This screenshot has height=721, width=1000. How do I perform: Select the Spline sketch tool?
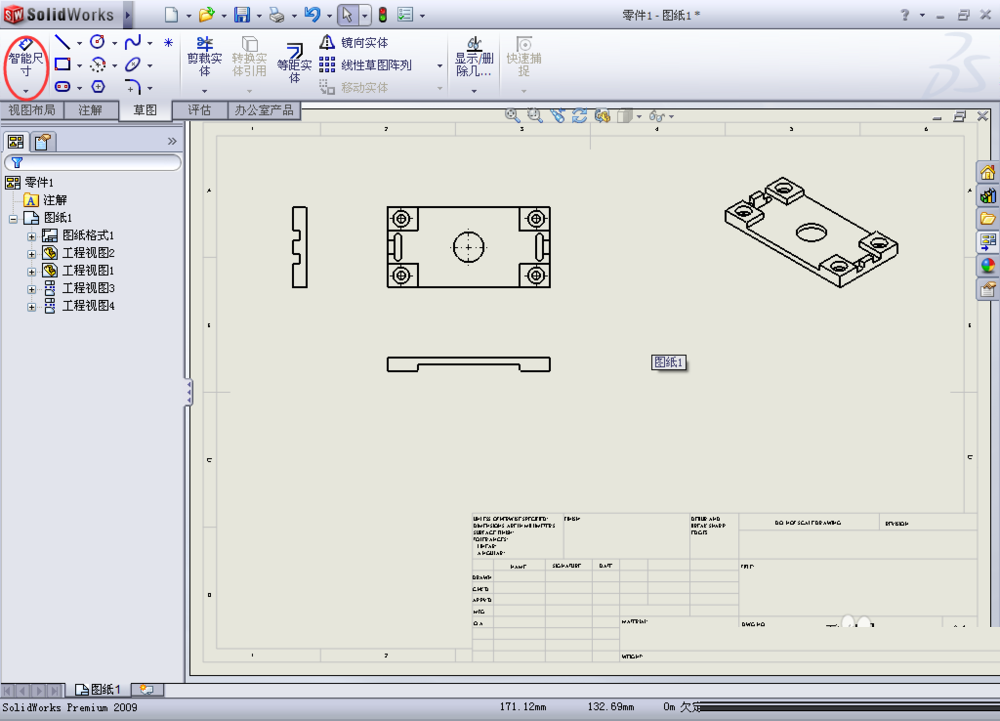click(133, 43)
